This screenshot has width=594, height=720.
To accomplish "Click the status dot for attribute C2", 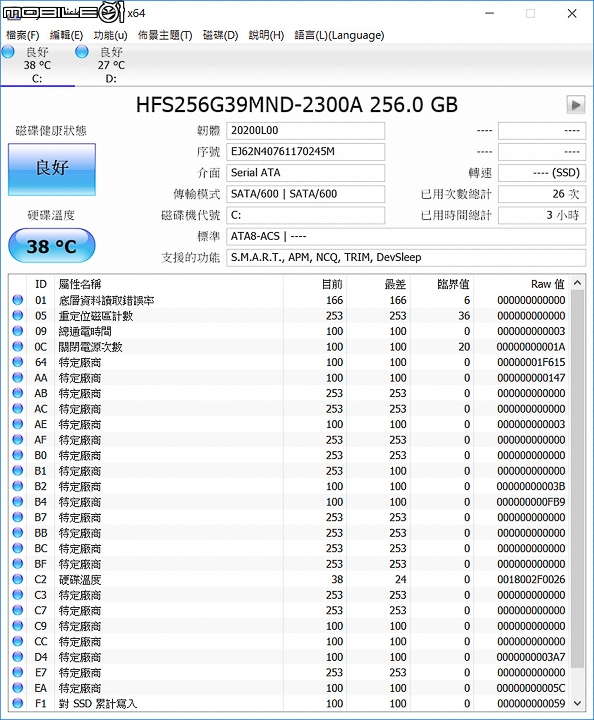I will coord(18,579).
